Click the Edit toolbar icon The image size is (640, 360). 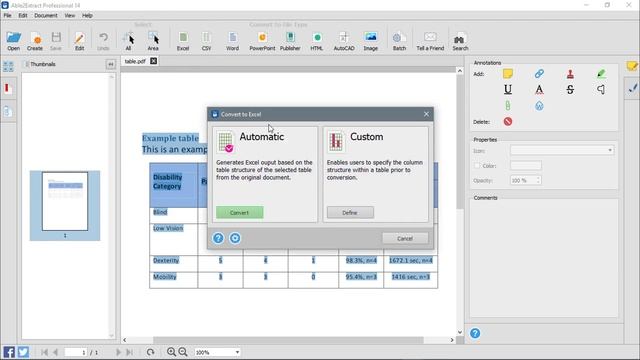[x=79, y=41]
